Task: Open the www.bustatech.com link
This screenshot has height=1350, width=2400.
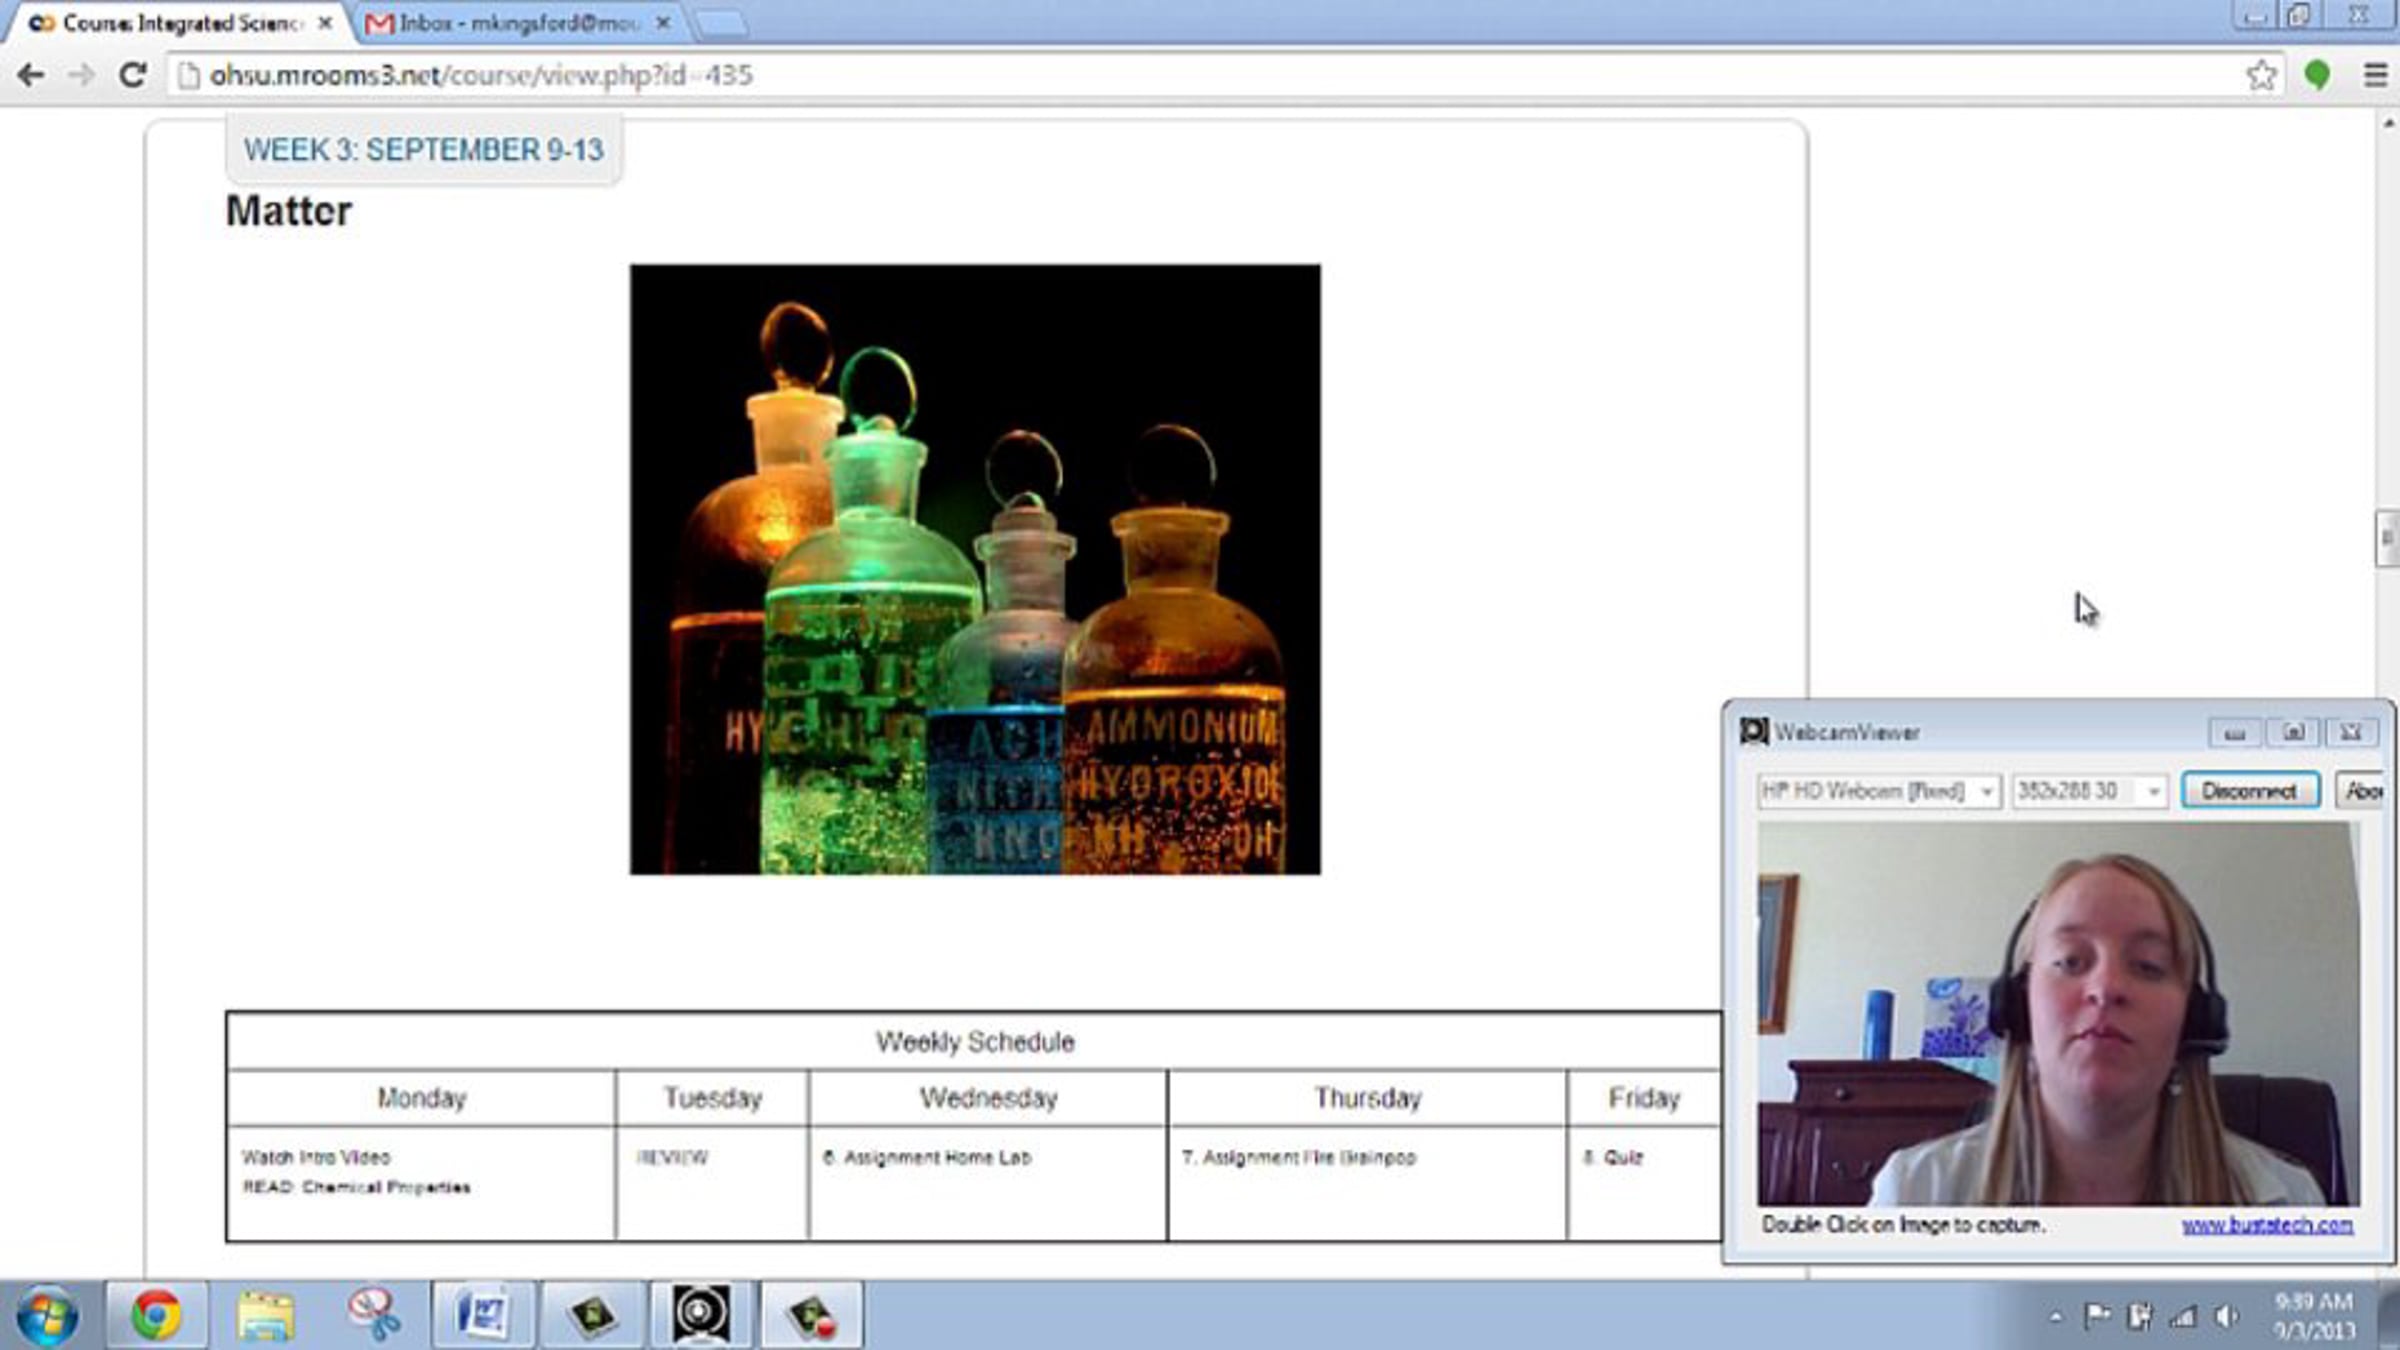Action: (x=2267, y=1225)
